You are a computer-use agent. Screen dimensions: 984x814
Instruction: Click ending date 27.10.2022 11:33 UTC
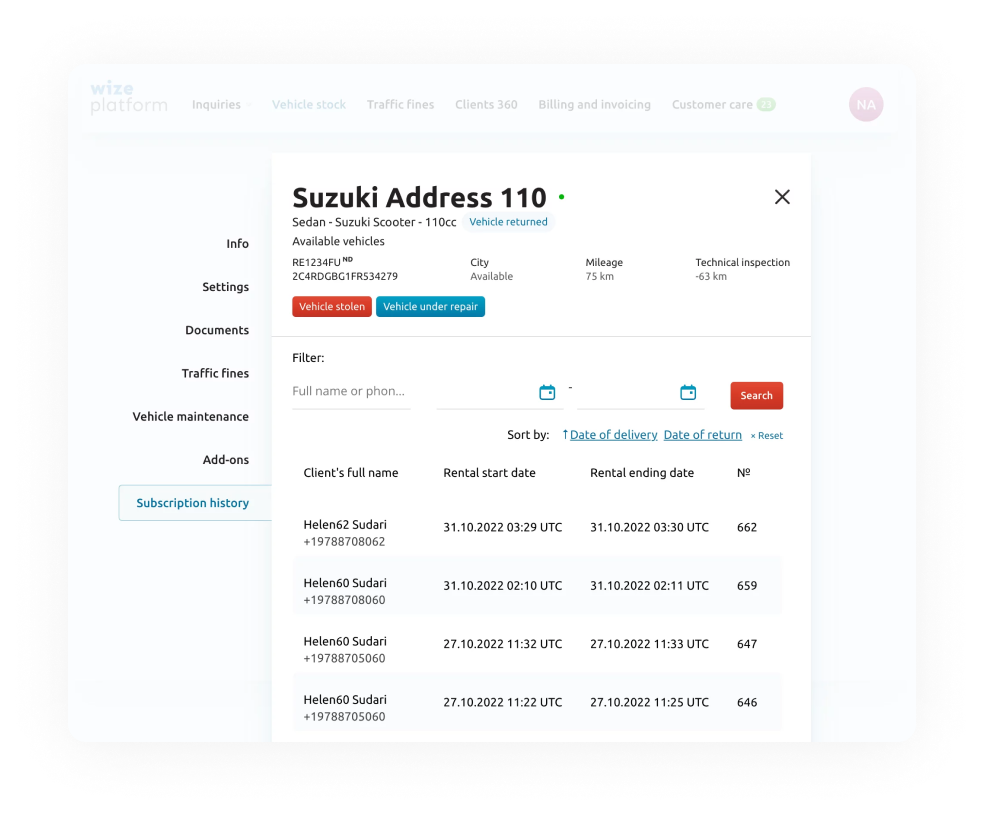pyautogui.click(x=650, y=644)
